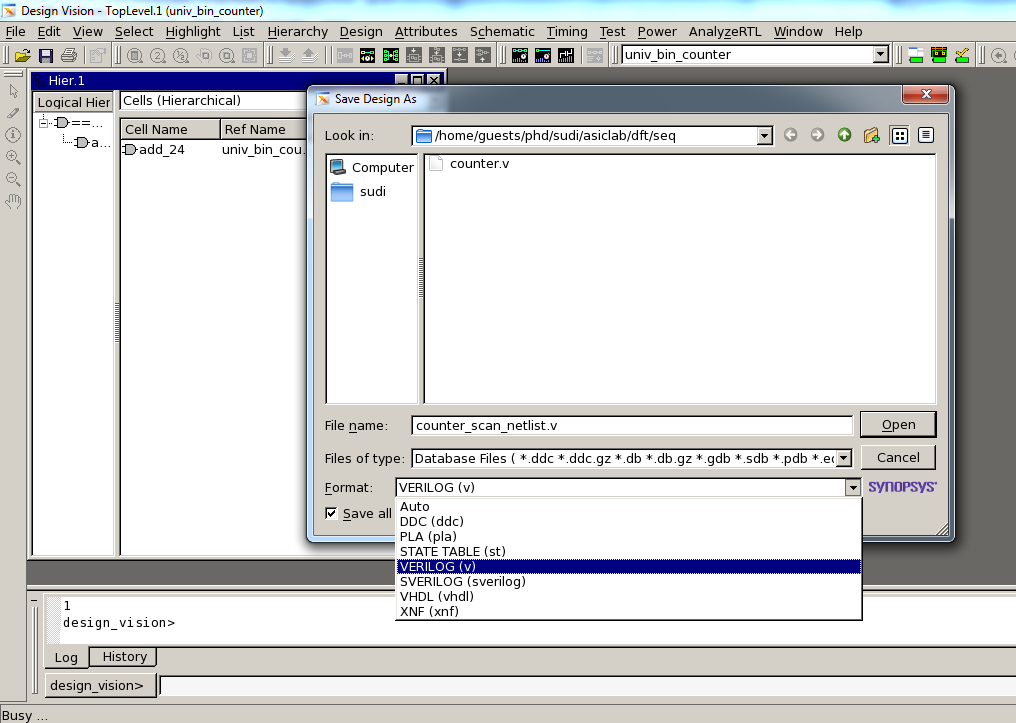Select the zoom-in magnifier in left sidebar
1016x723 pixels.
(x=14, y=157)
